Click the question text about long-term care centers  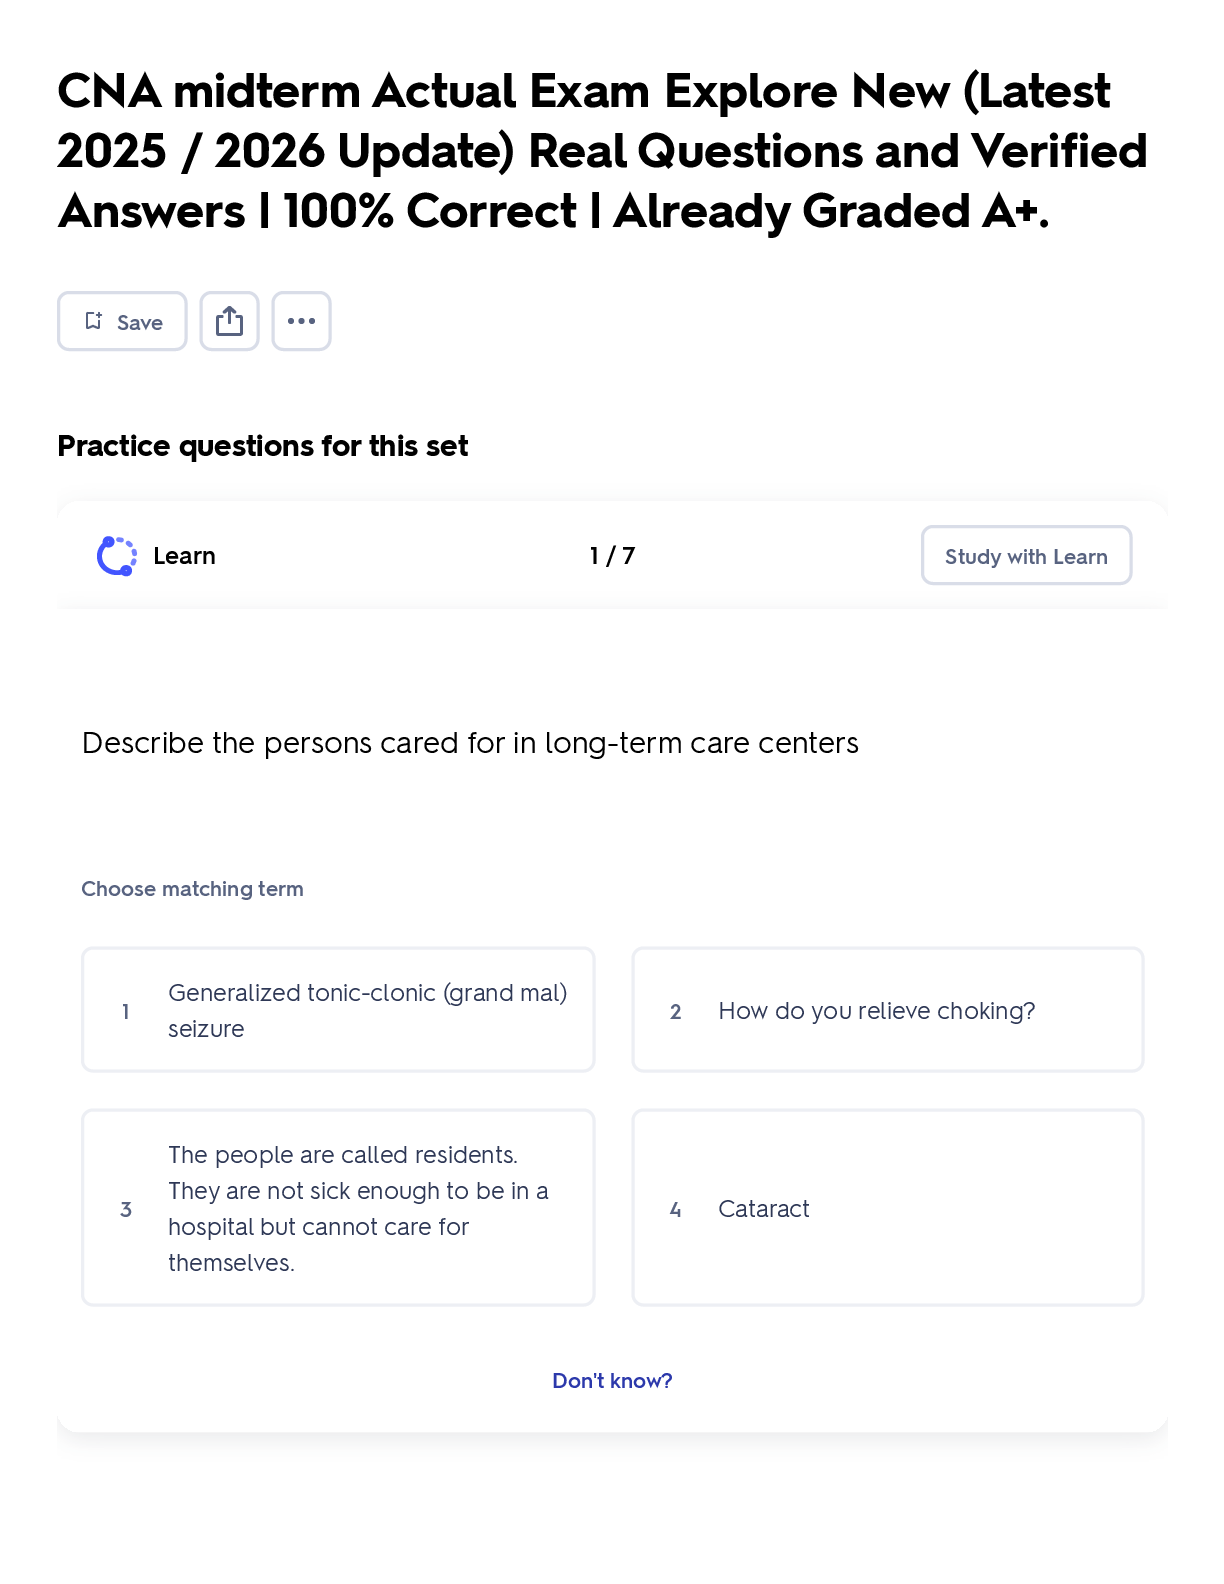470,743
